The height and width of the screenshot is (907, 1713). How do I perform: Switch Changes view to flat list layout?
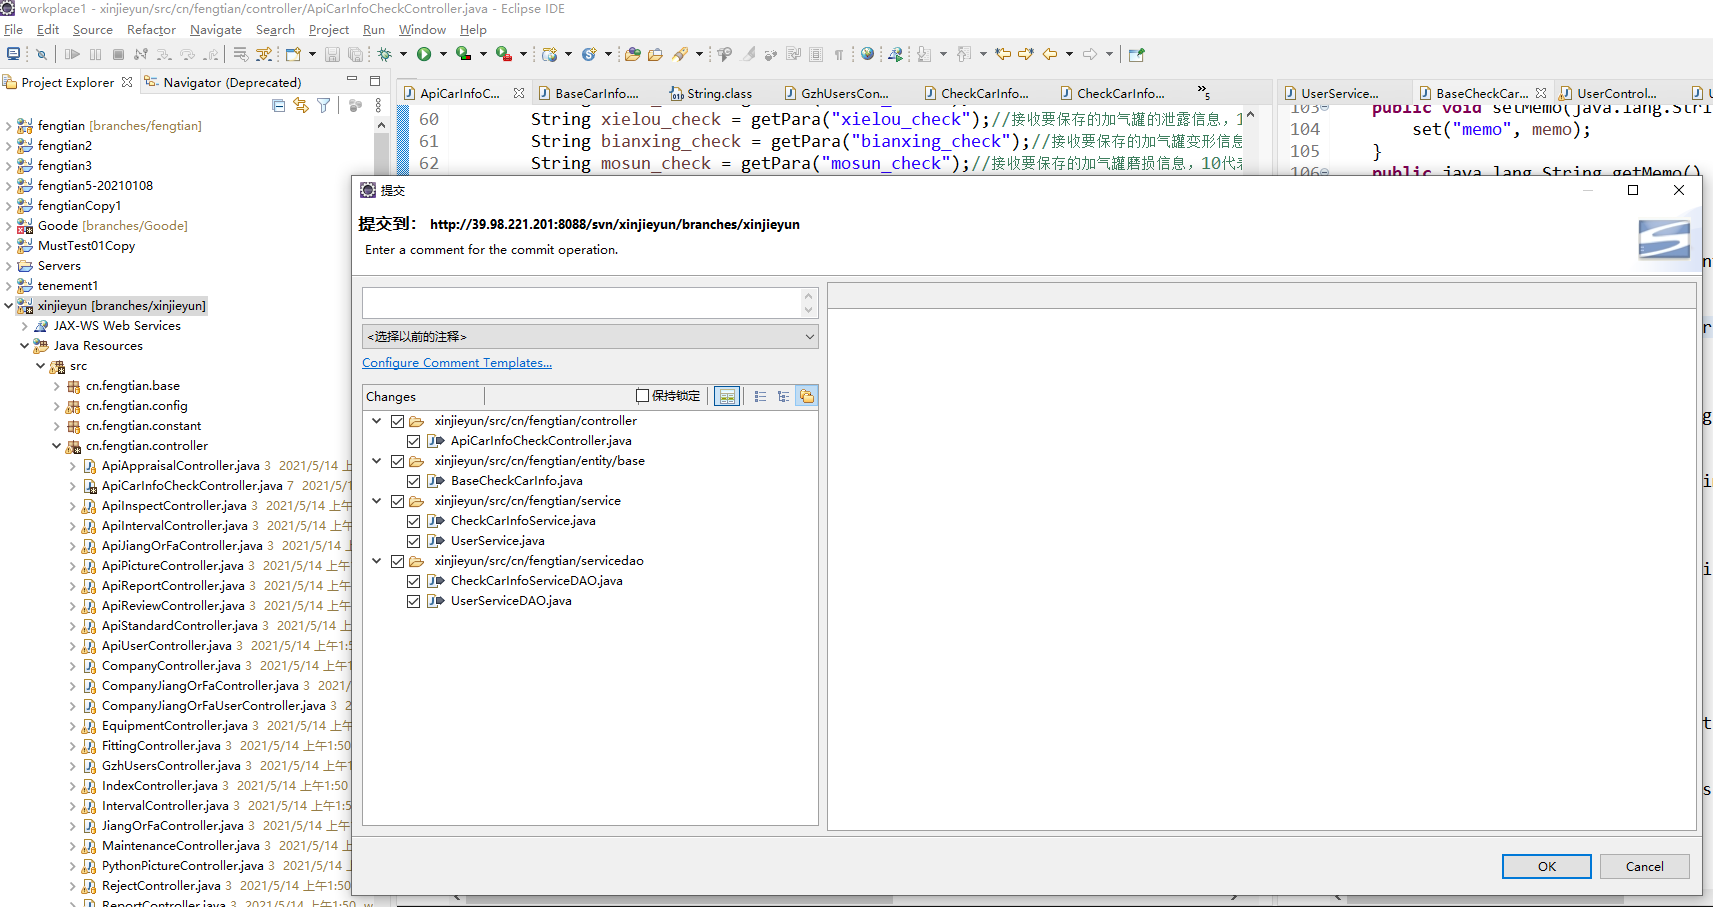coord(760,397)
